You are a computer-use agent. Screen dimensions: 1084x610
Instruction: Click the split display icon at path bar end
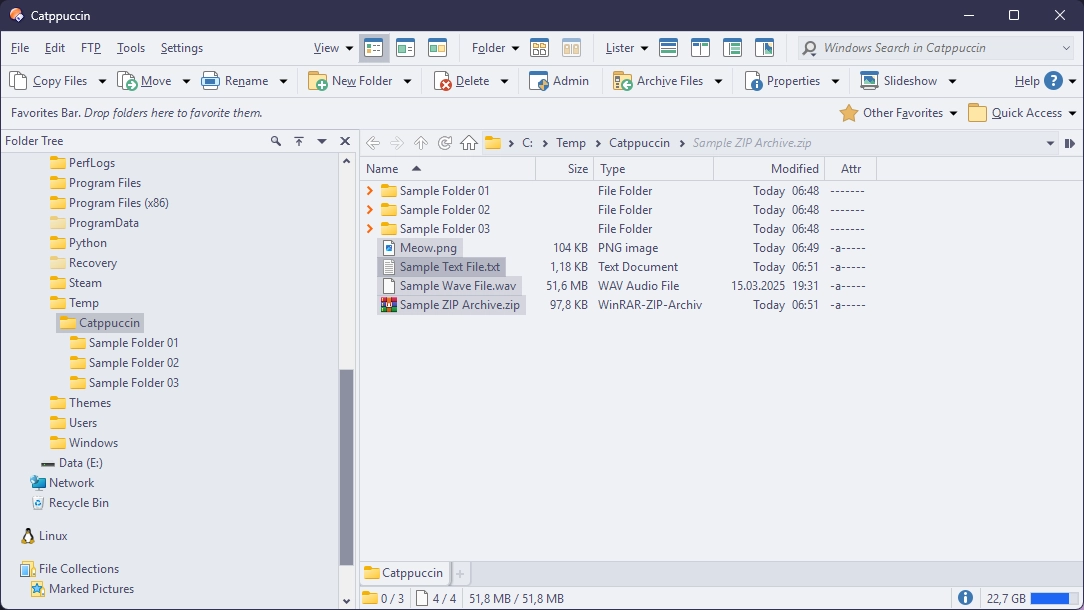[x=1069, y=143]
